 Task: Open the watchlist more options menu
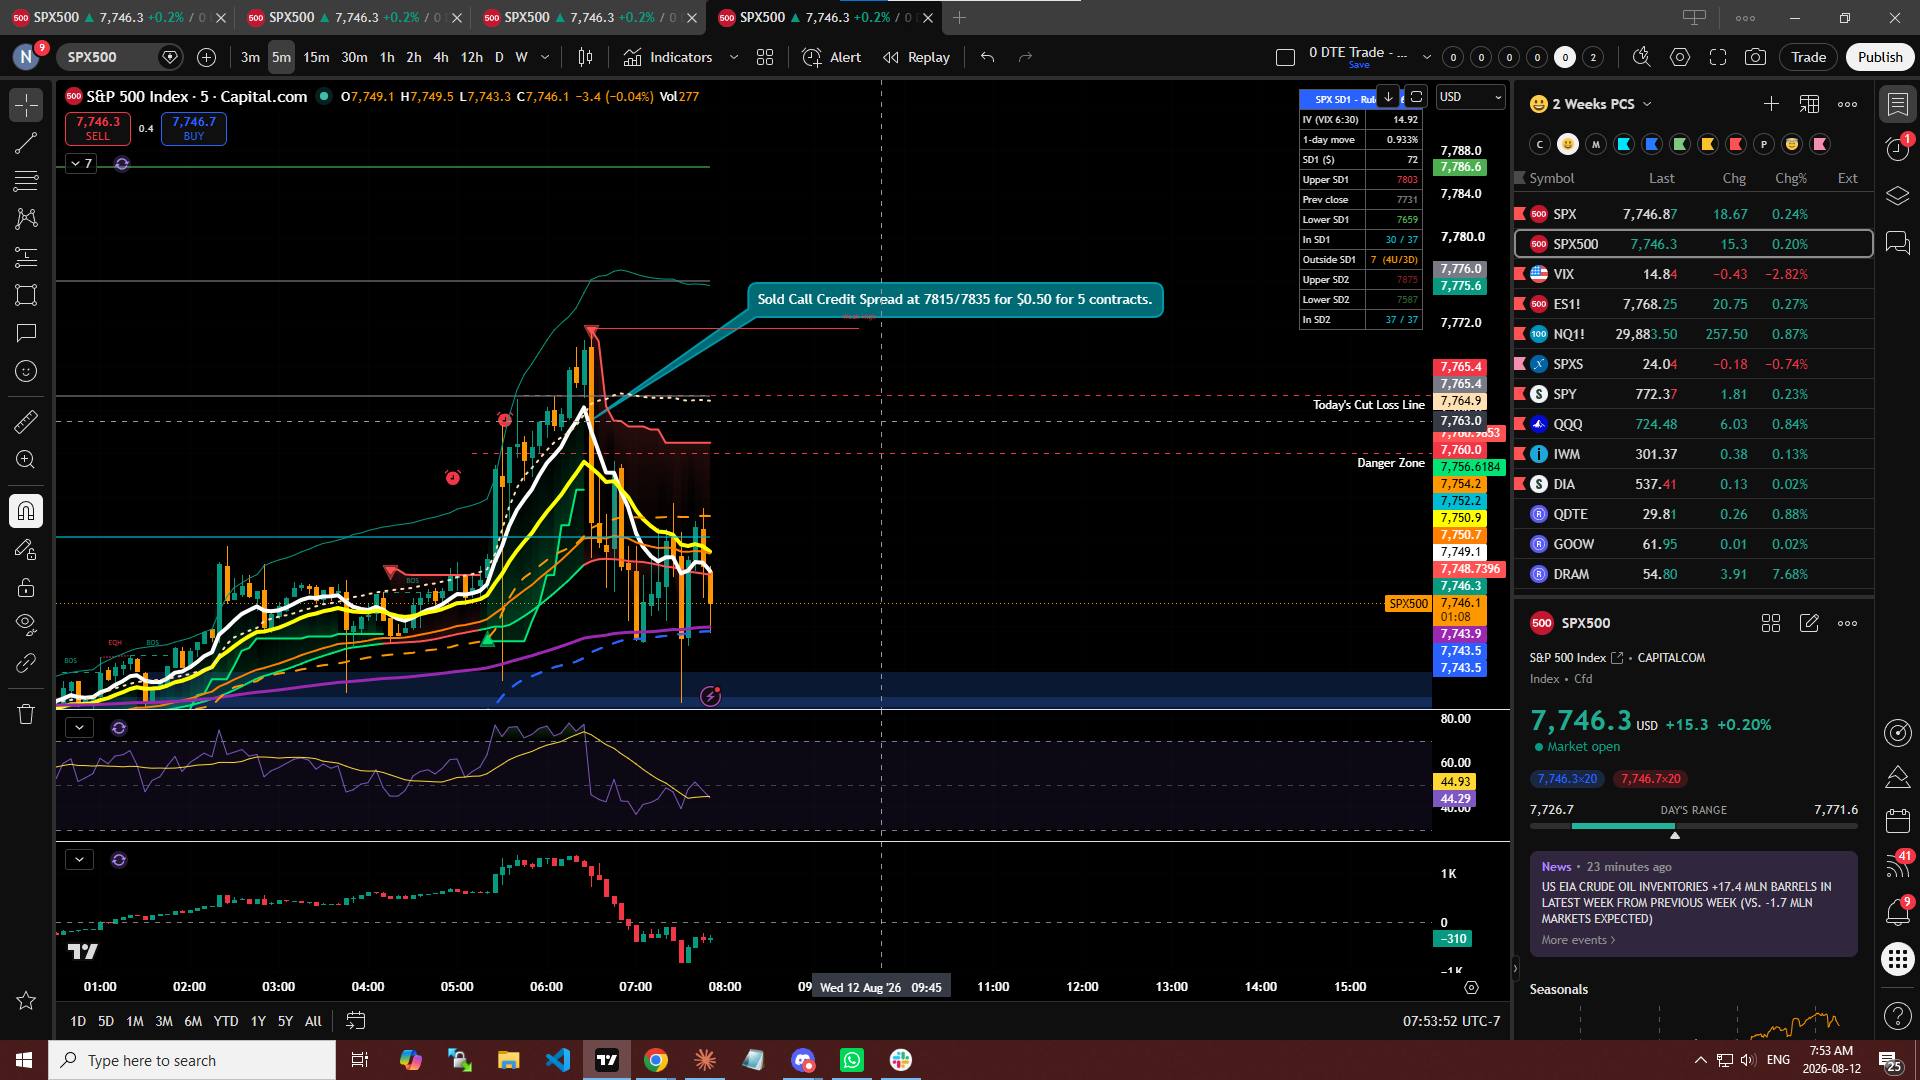point(1847,104)
